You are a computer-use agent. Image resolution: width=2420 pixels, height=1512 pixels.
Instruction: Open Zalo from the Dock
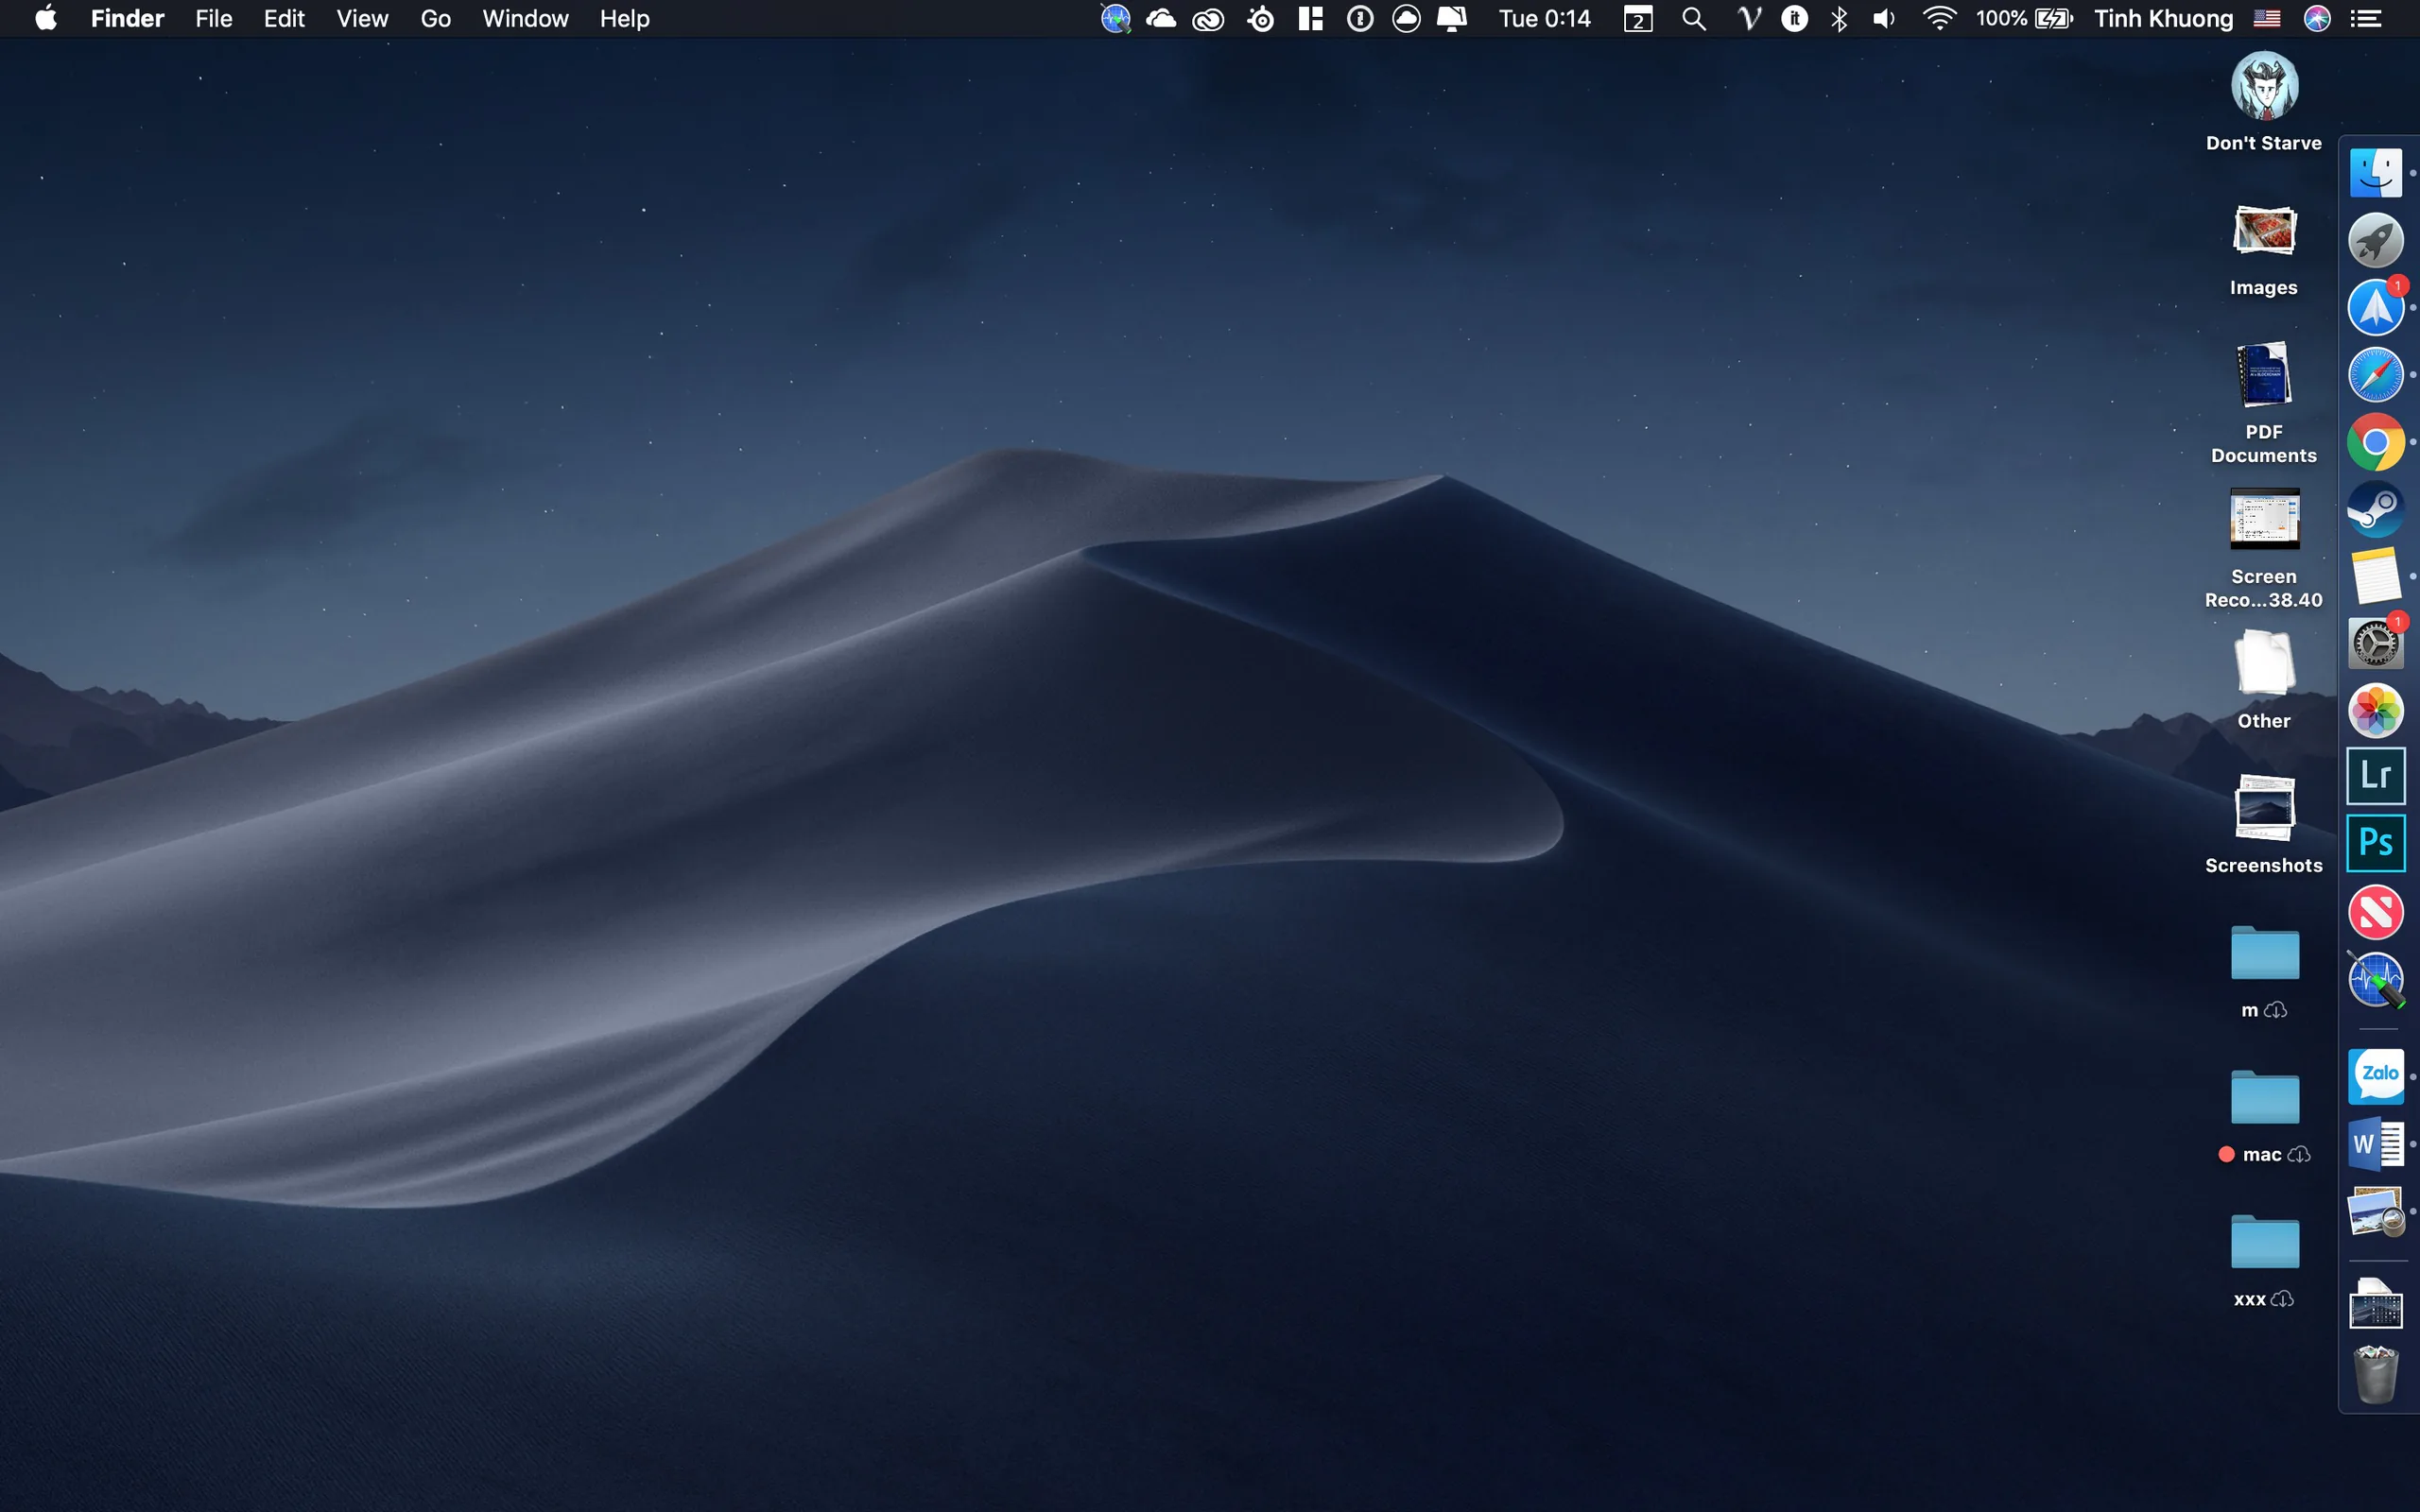coord(2375,1076)
